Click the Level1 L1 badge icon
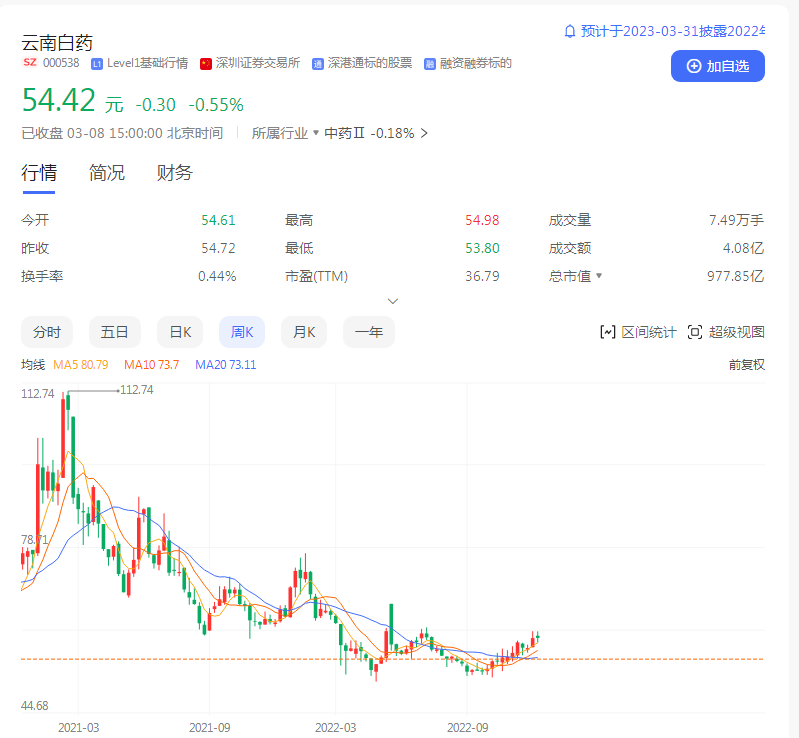The width and height of the screenshot is (799, 738). (x=97, y=64)
